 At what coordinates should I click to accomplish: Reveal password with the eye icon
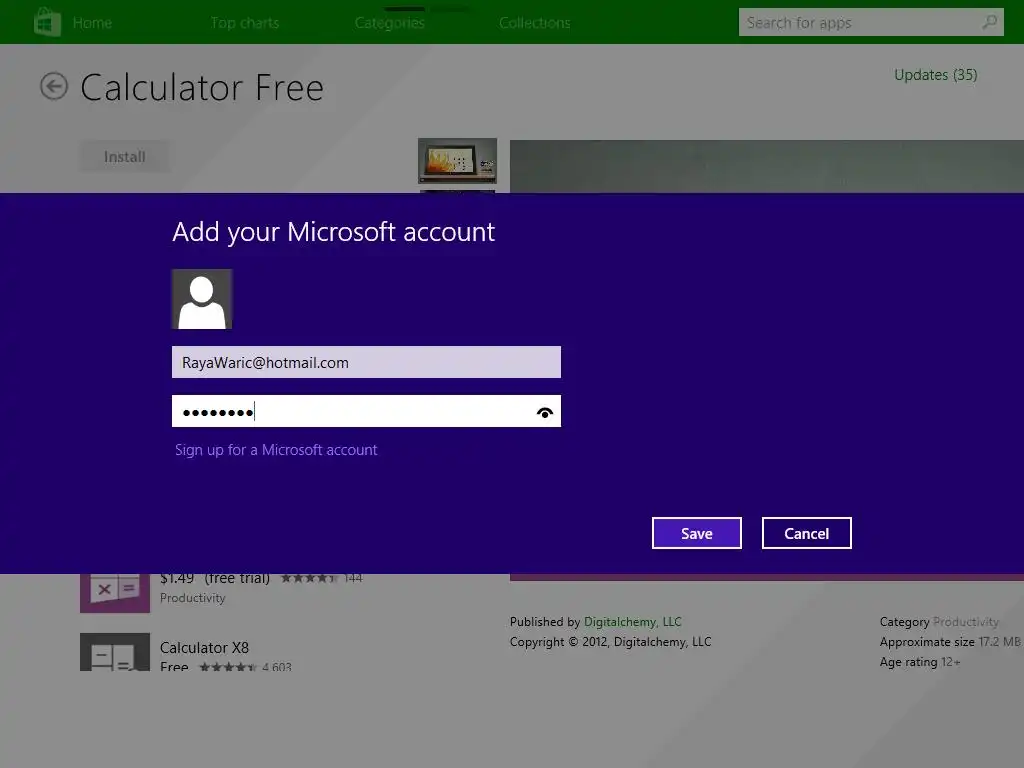[545, 412]
